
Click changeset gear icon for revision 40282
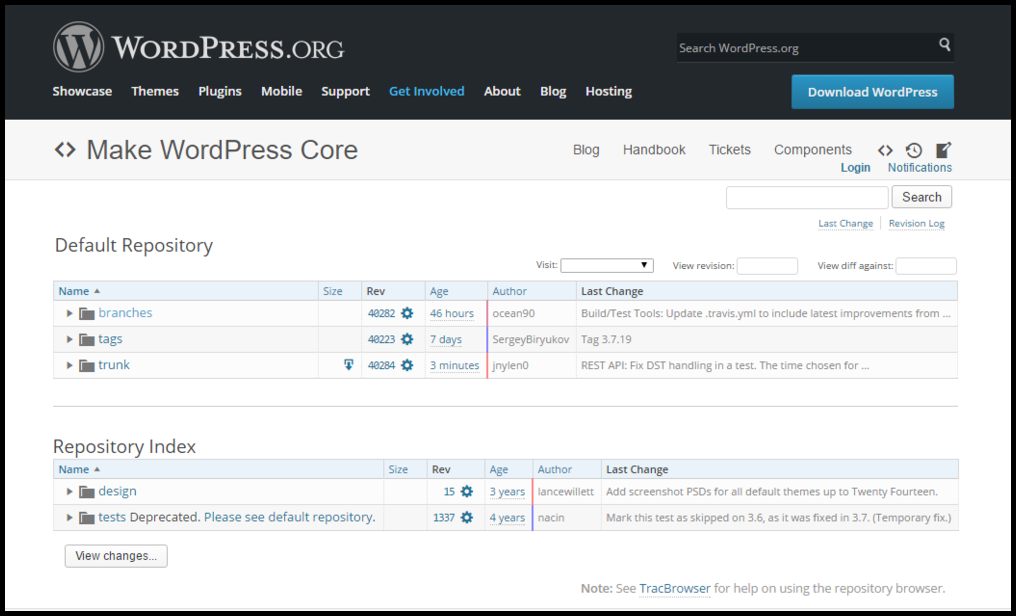pos(407,313)
